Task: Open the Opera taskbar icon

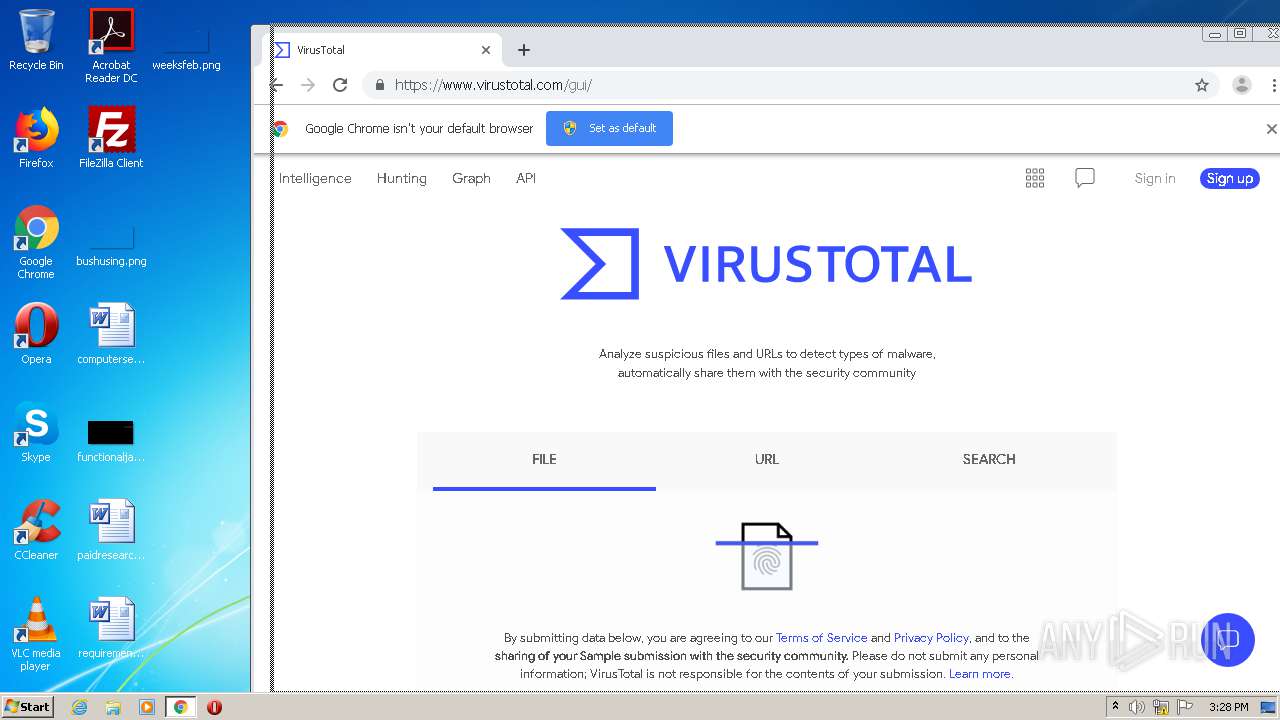Action: point(214,707)
